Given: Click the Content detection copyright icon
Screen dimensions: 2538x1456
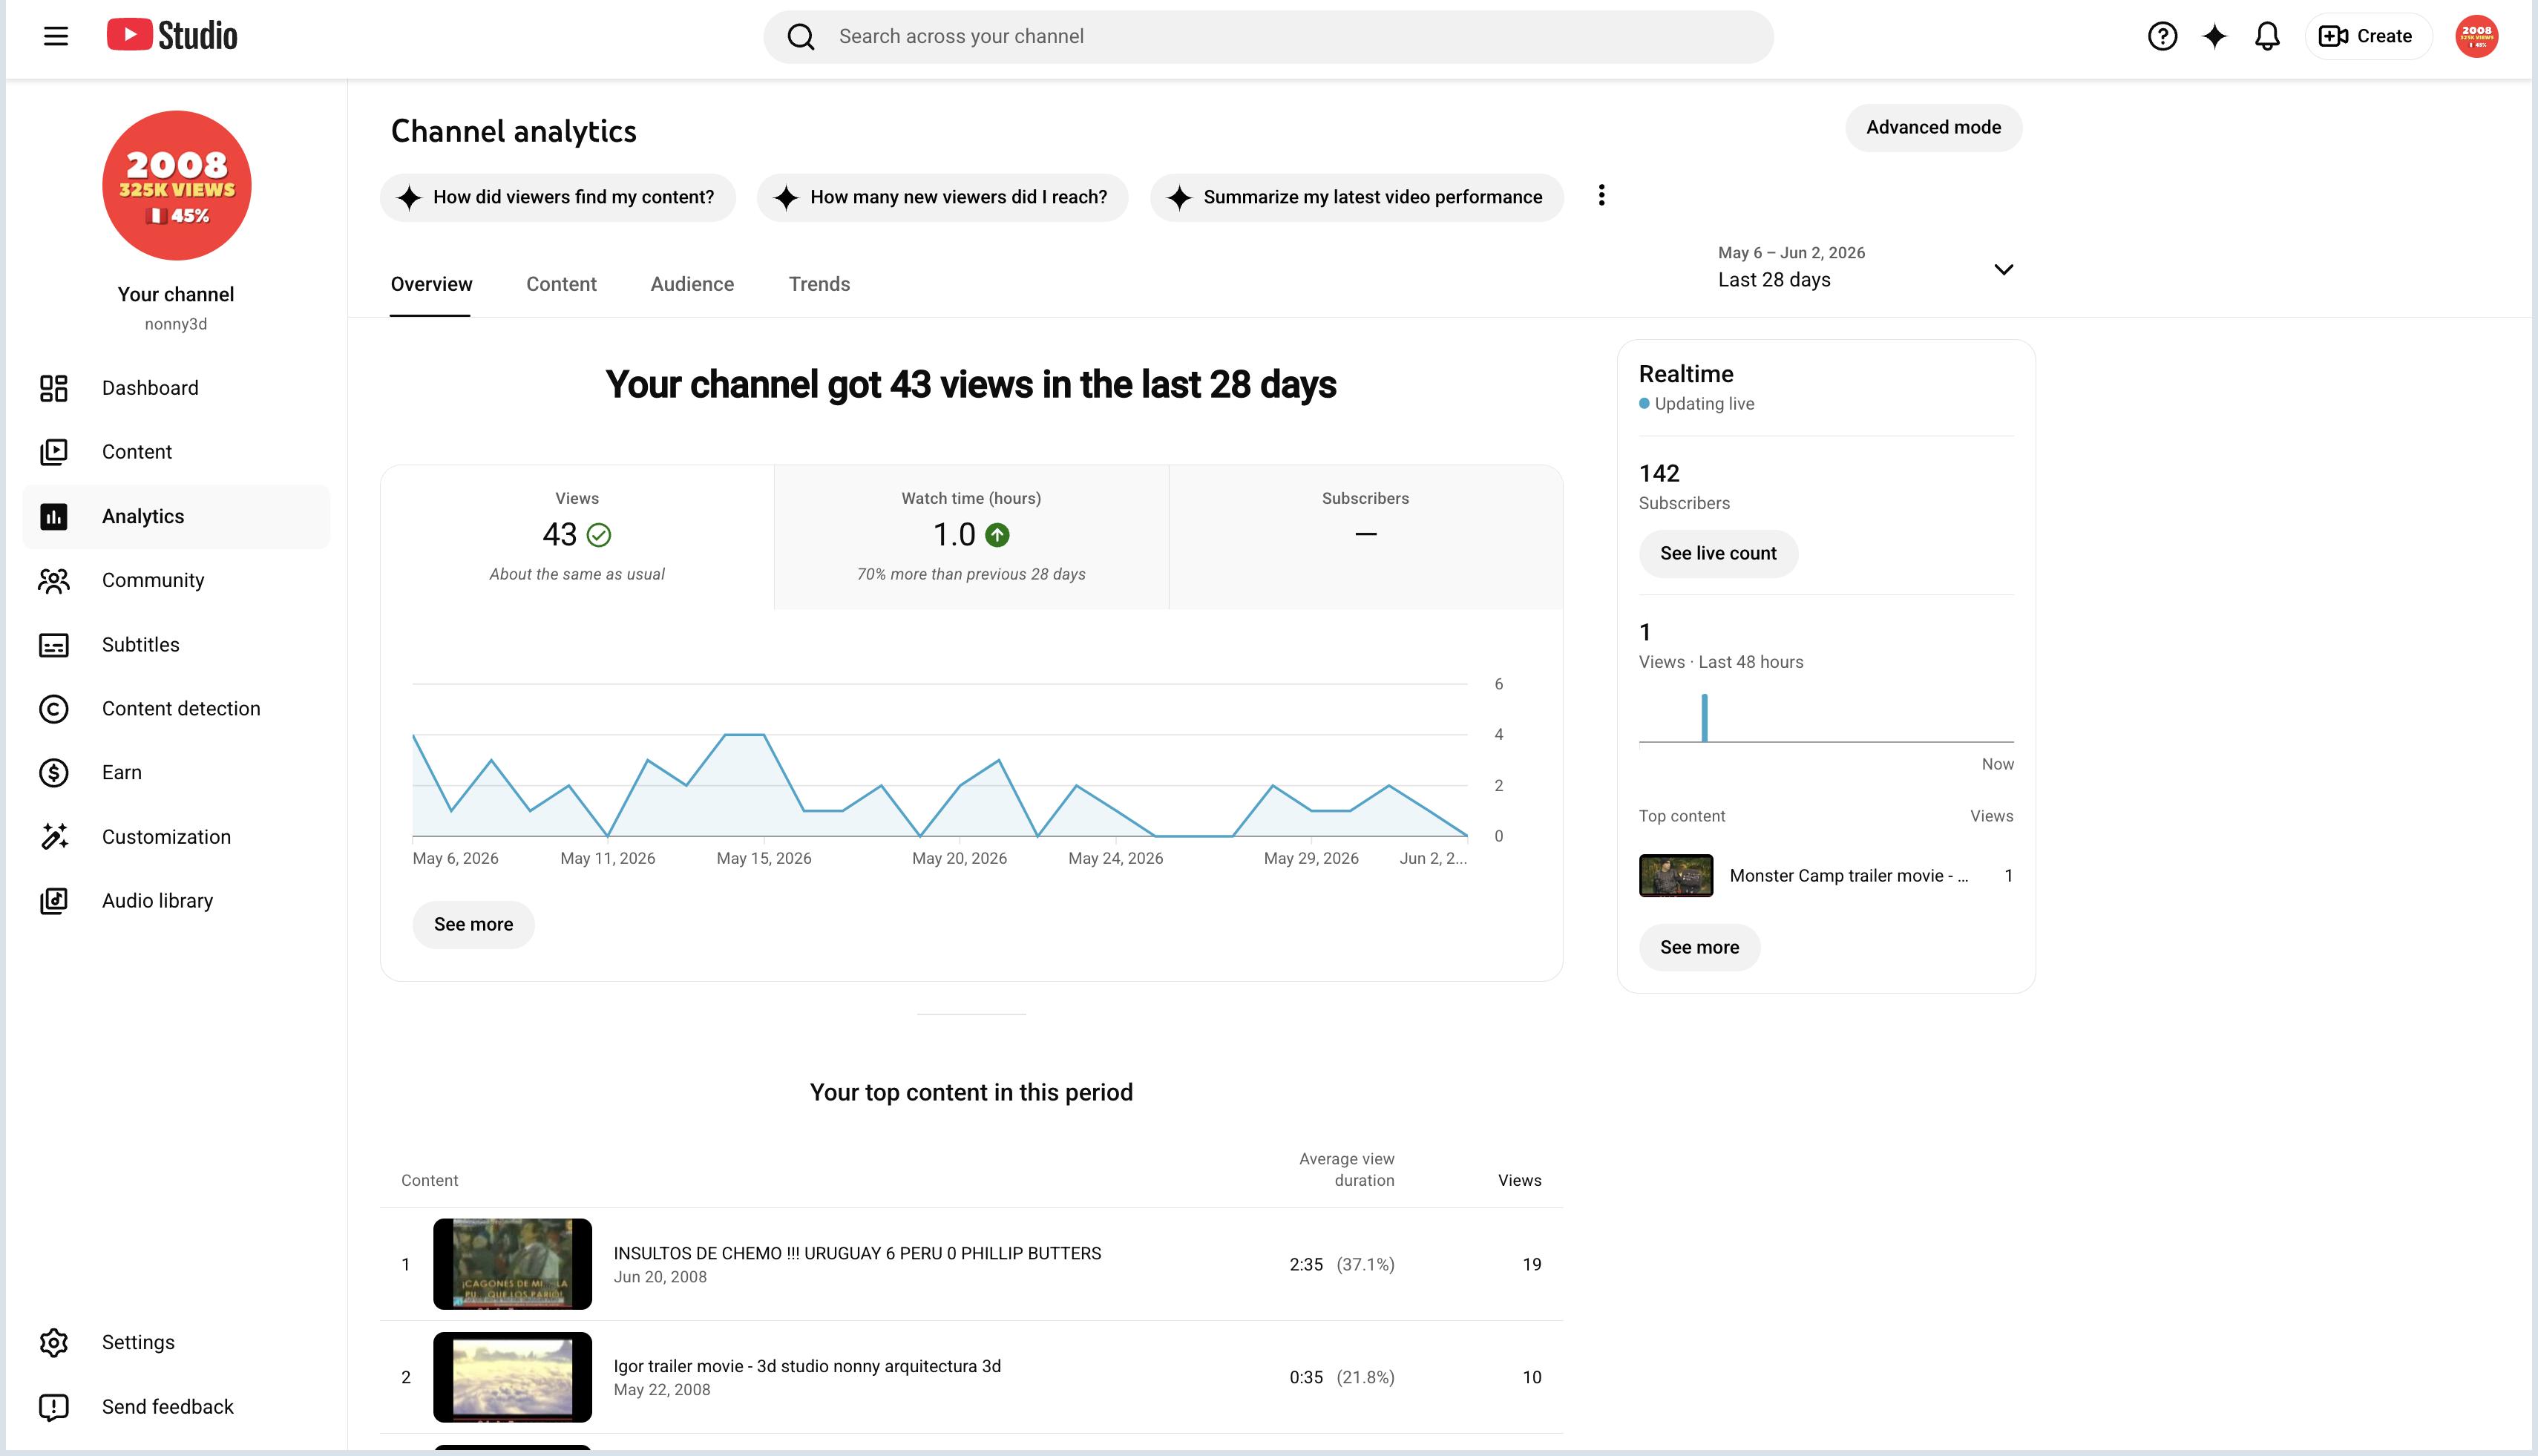Looking at the screenshot, I should coord(54,709).
